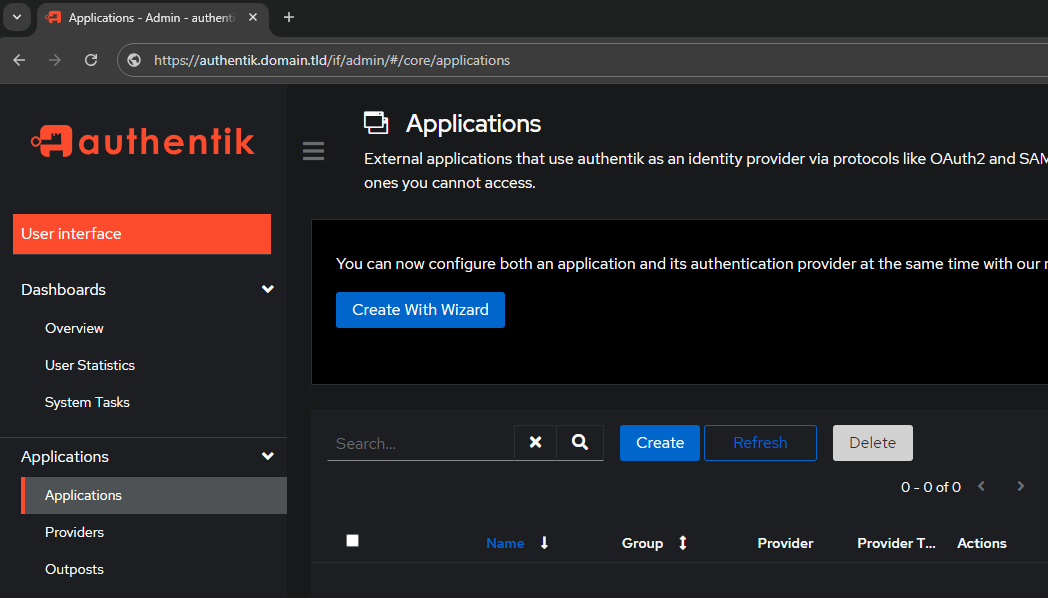Reload page with browser refresh icon
Image resolution: width=1048 pixels, height=598 pixels.
(91, 60)
